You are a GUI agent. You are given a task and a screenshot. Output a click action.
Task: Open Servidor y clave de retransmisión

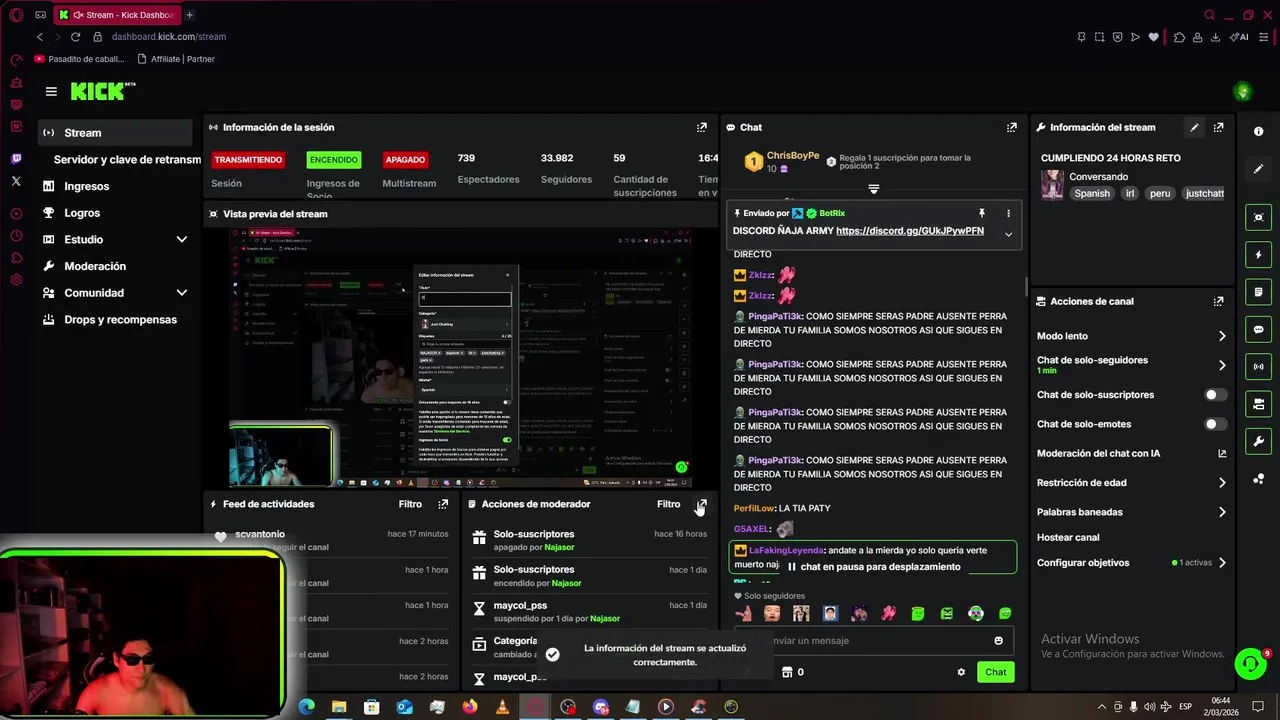click(x=127, y=160)
